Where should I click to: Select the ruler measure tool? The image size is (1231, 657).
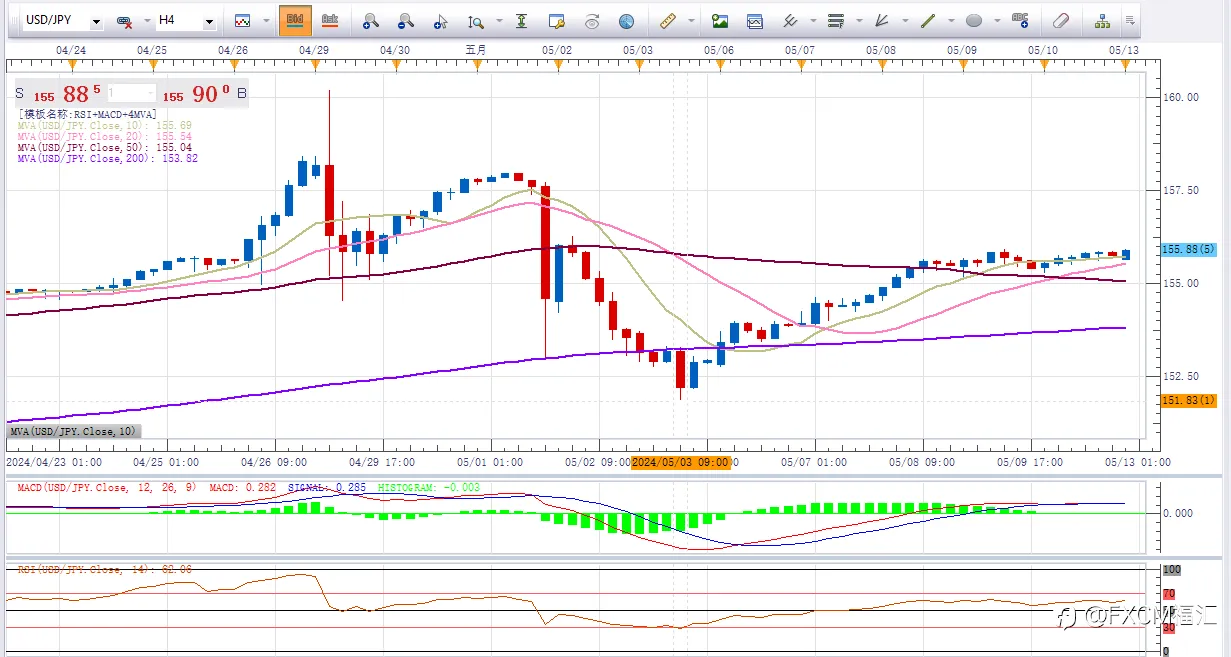click(669, 21)
